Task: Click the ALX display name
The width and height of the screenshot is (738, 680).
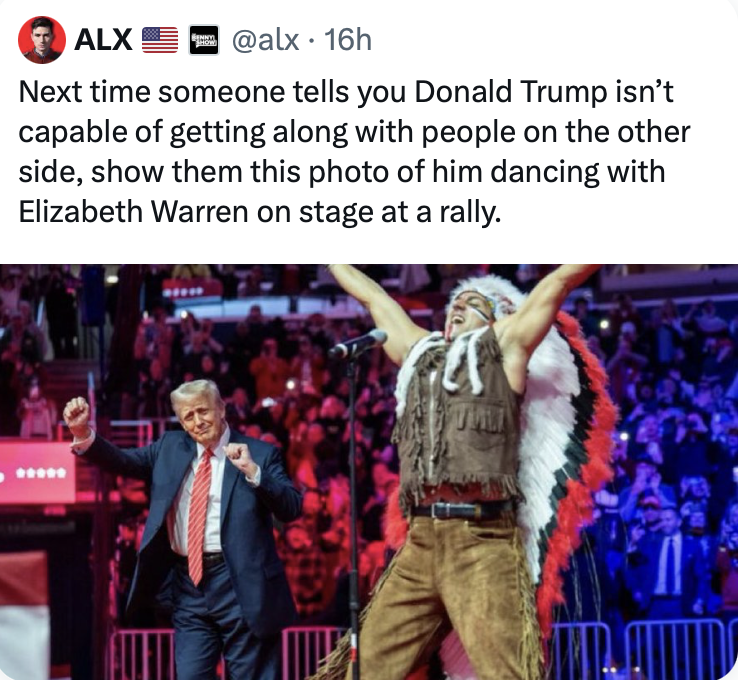Action: click(x=103, y=40)
